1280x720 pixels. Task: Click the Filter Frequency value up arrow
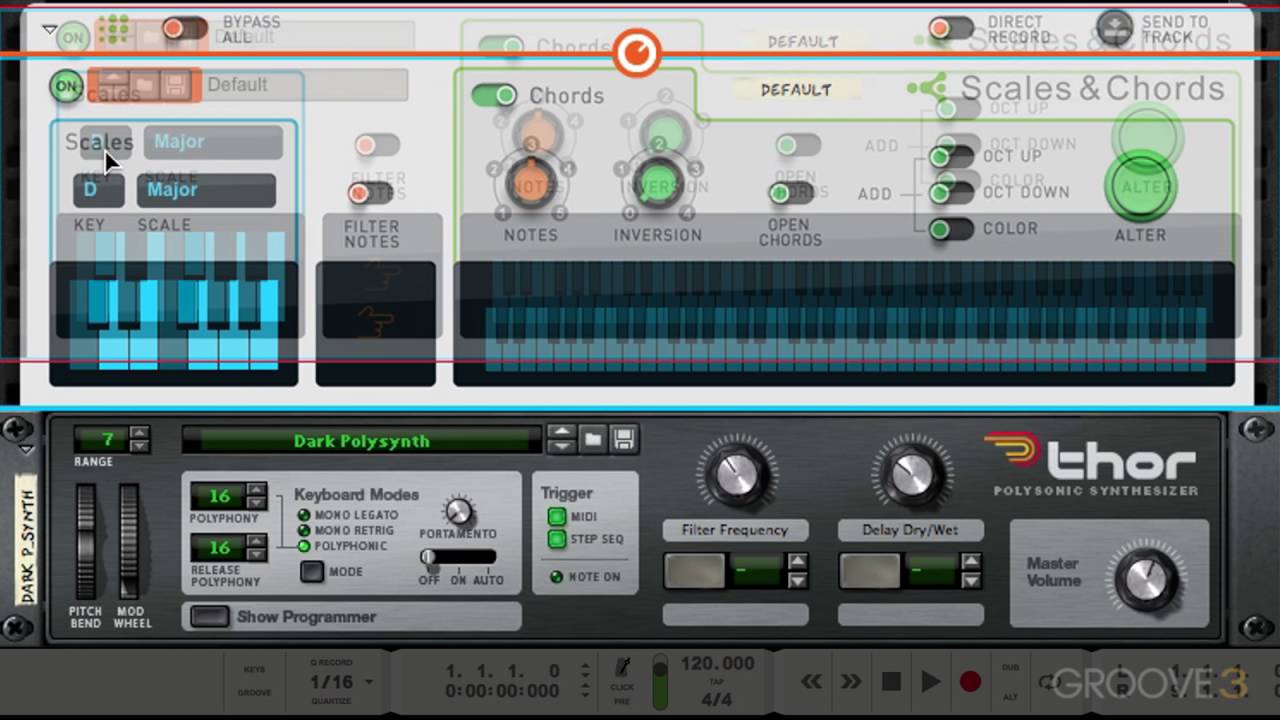[x=797, y=562]
